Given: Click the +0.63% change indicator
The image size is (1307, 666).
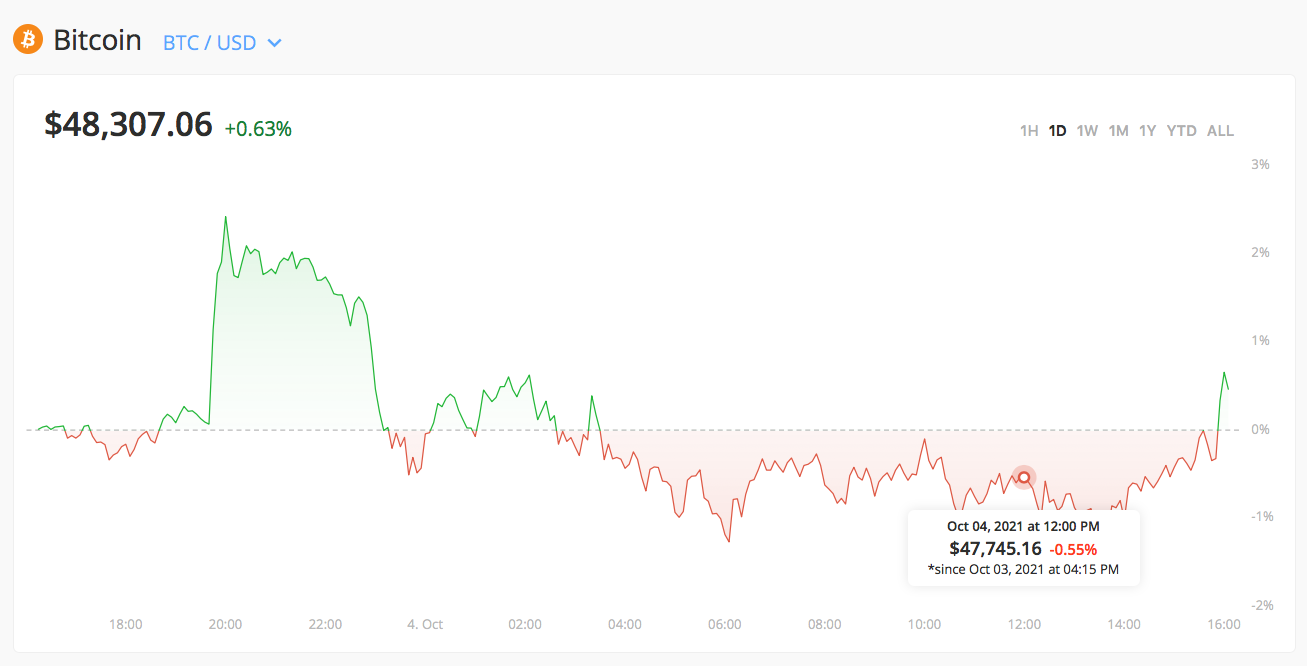Looking at the screenshot, I should (x=258, y=129).
